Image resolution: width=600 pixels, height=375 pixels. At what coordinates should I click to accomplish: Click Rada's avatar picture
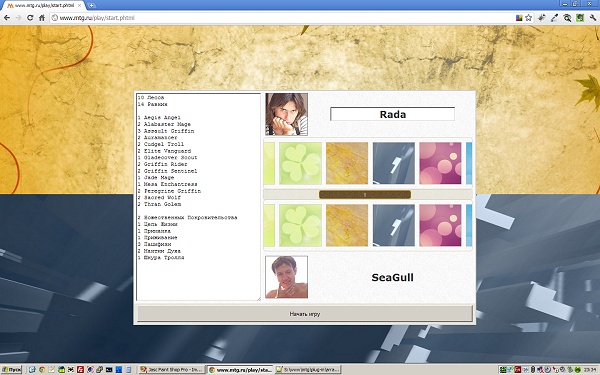tap(287, 114)
